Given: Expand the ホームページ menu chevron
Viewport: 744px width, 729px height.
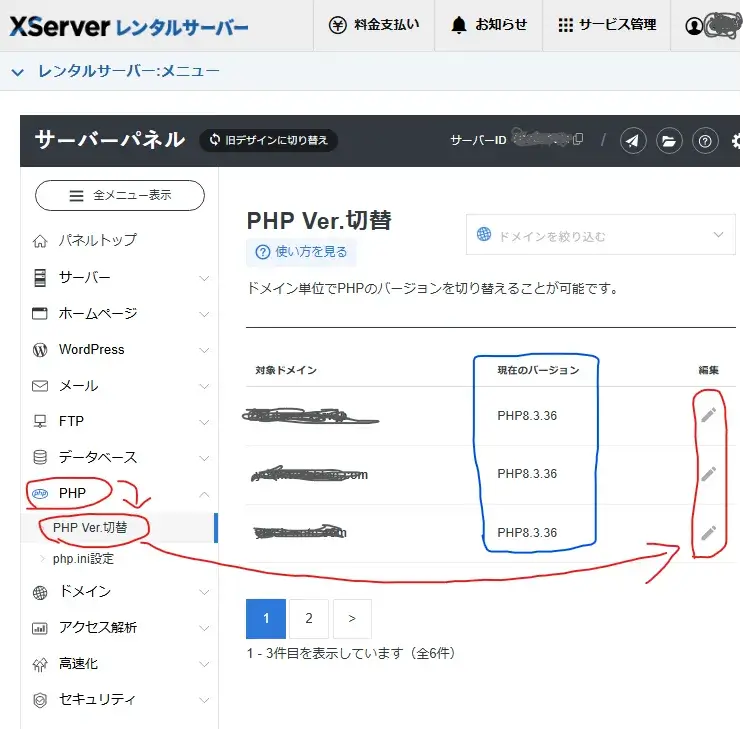Looking at the screenshot, I should click(x=204, y=314).
